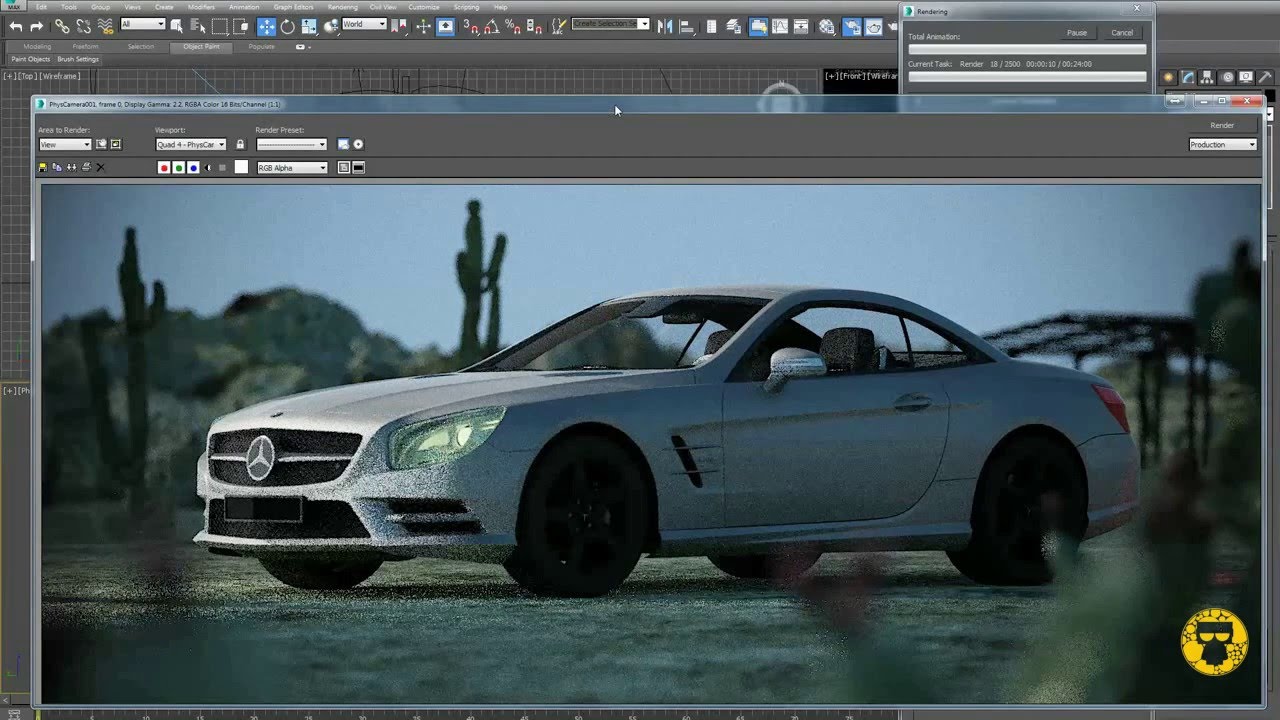Select the Select and Link tool
Viewport: 1280px width, 720px height.
click(x=62, y=26)
